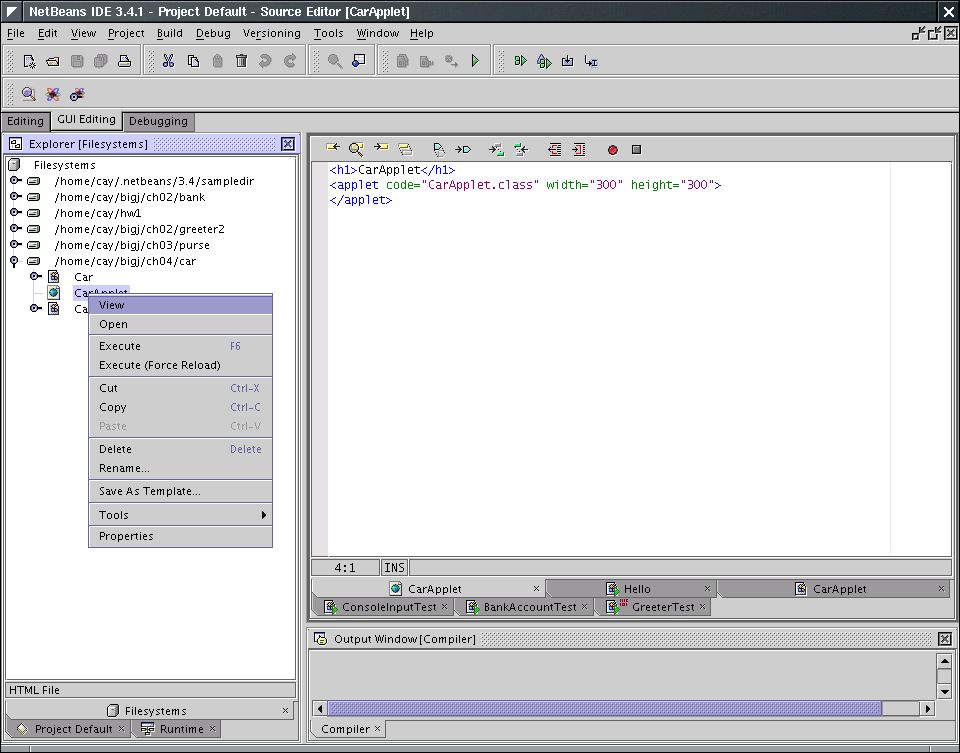Screen dimensions: 960x753
Task: Choose Execute (Force Reload) in context menu
Action: click(x=181, y=365)
